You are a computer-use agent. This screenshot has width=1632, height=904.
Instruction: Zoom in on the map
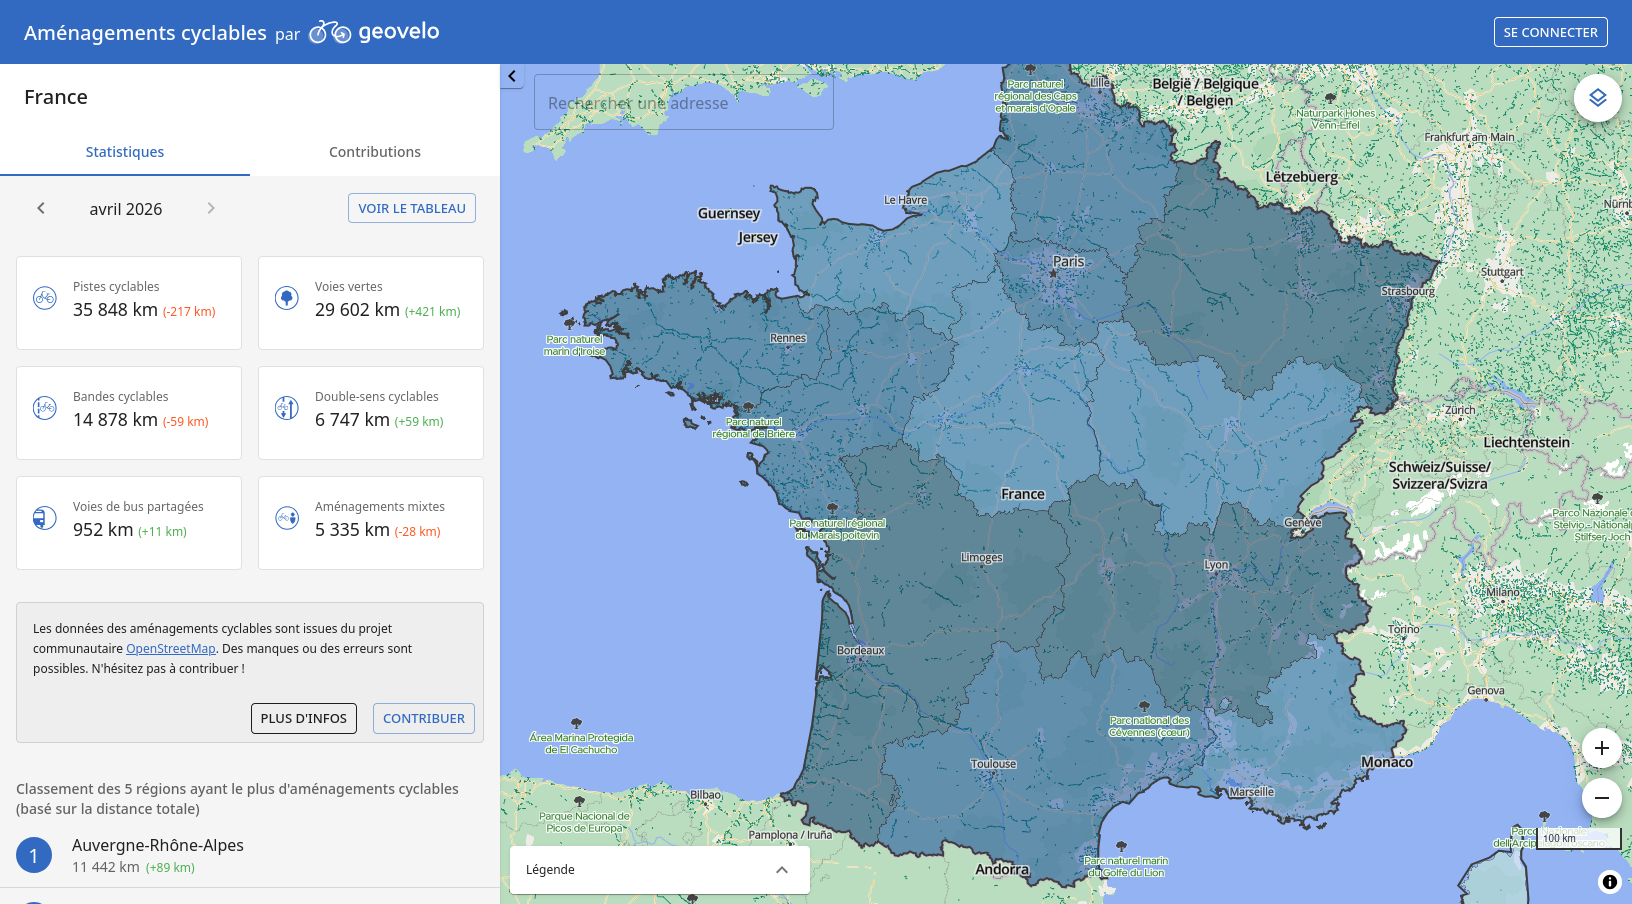1601,748
